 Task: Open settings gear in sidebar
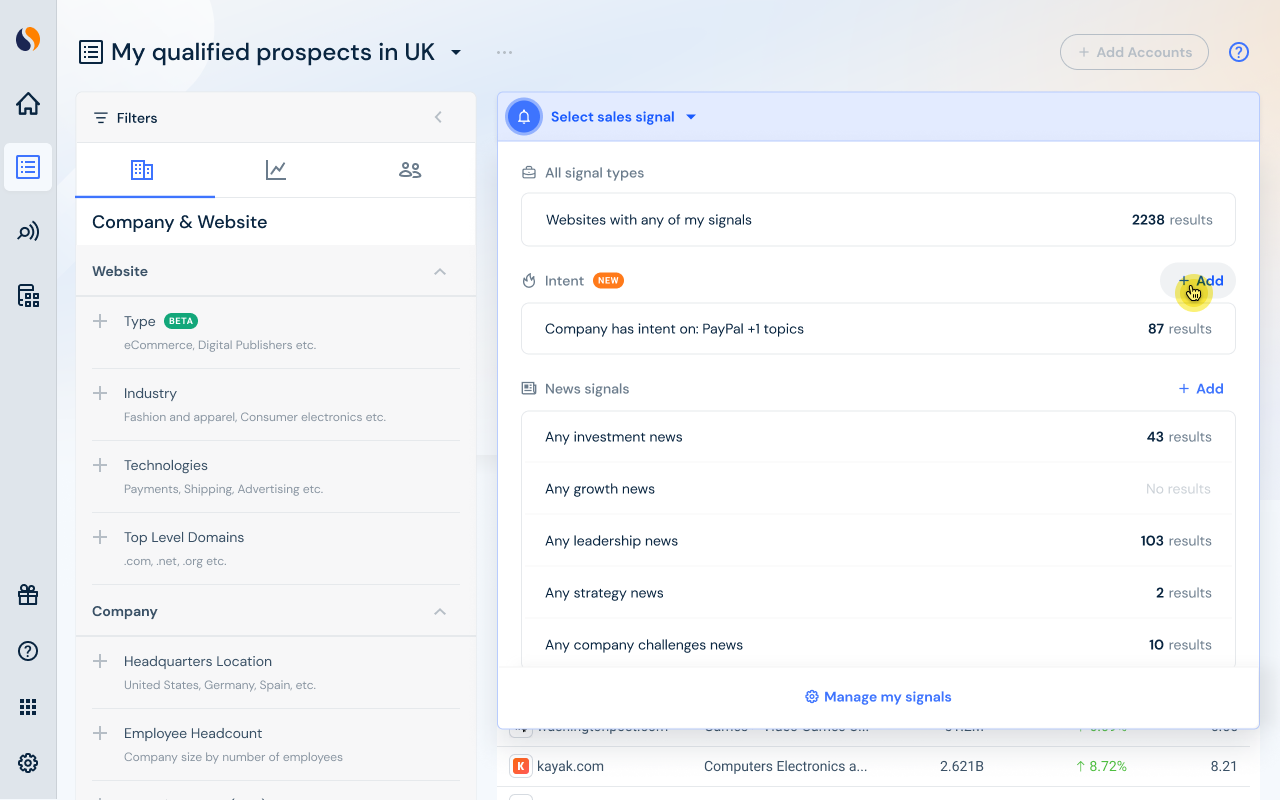(28, 763)
